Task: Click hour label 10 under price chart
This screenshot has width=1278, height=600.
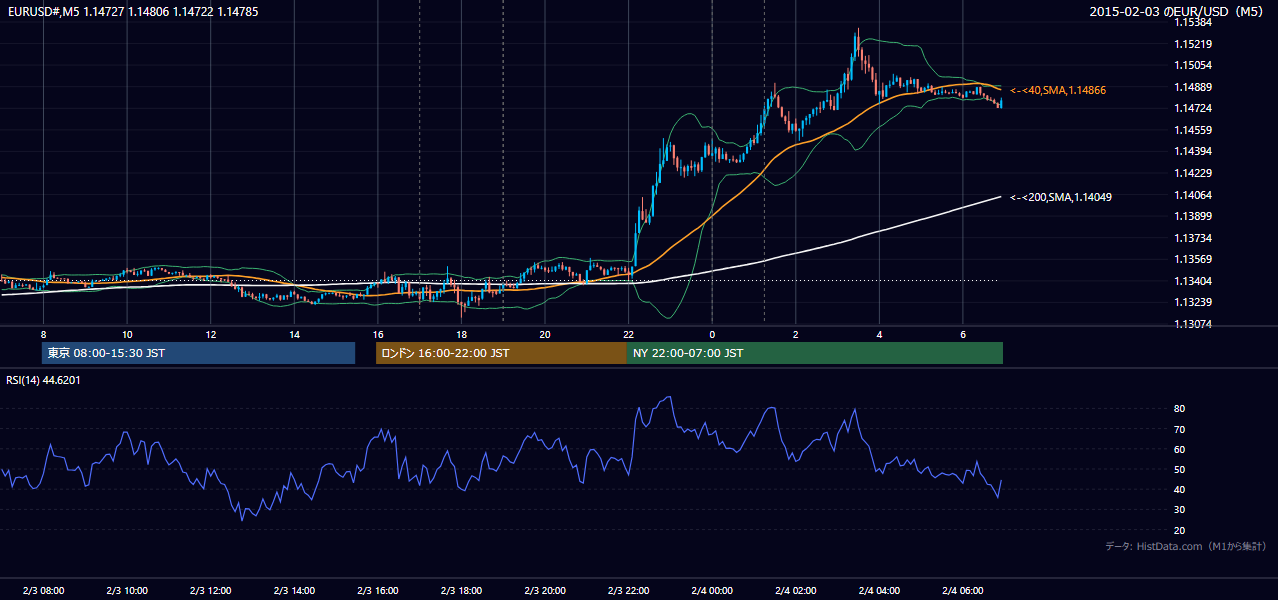Action: click(x=127, y=334)
